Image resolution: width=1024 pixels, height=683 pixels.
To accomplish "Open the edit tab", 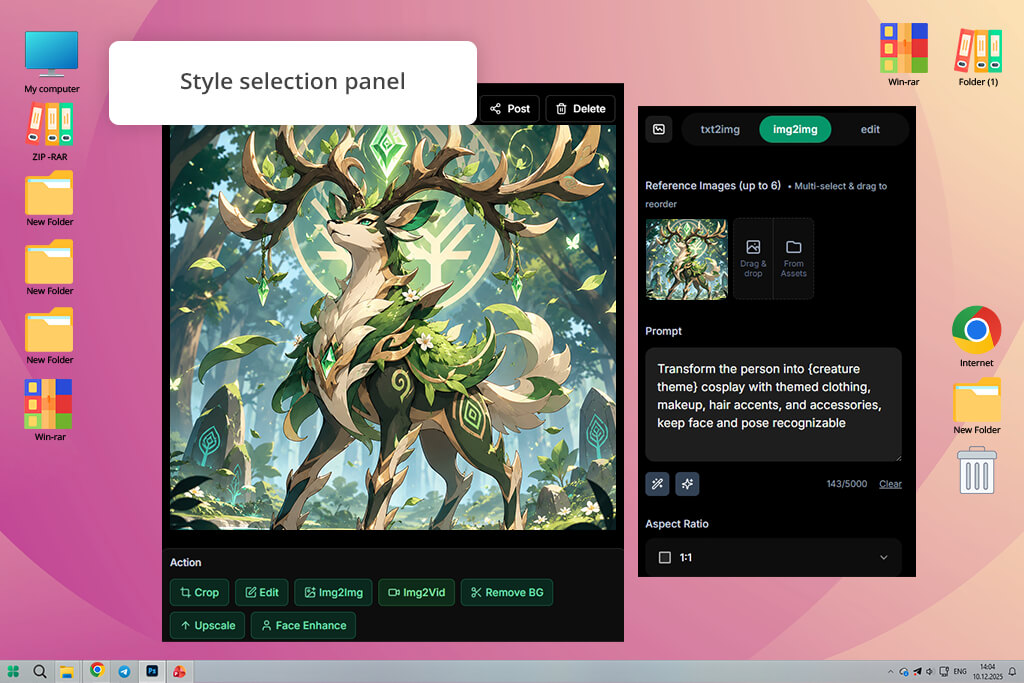I will coord(870,129).
